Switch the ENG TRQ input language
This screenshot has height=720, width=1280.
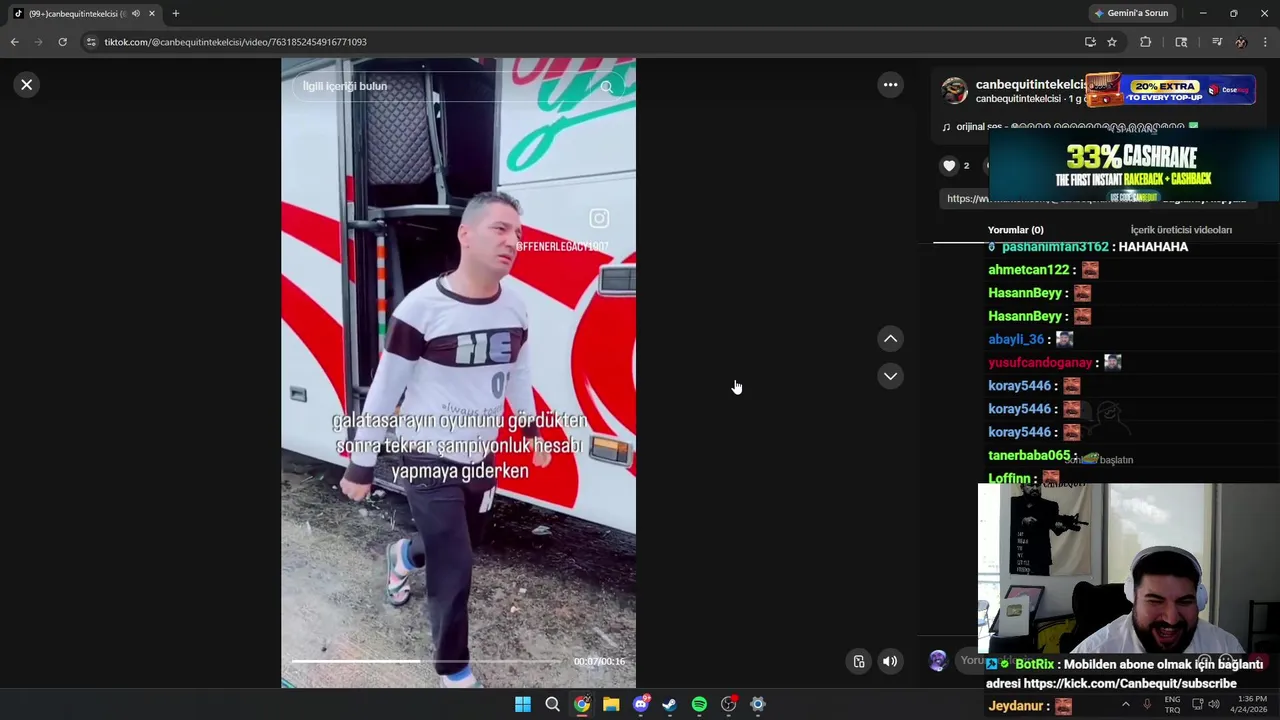pyautogui.click(x=1172, y=704)
